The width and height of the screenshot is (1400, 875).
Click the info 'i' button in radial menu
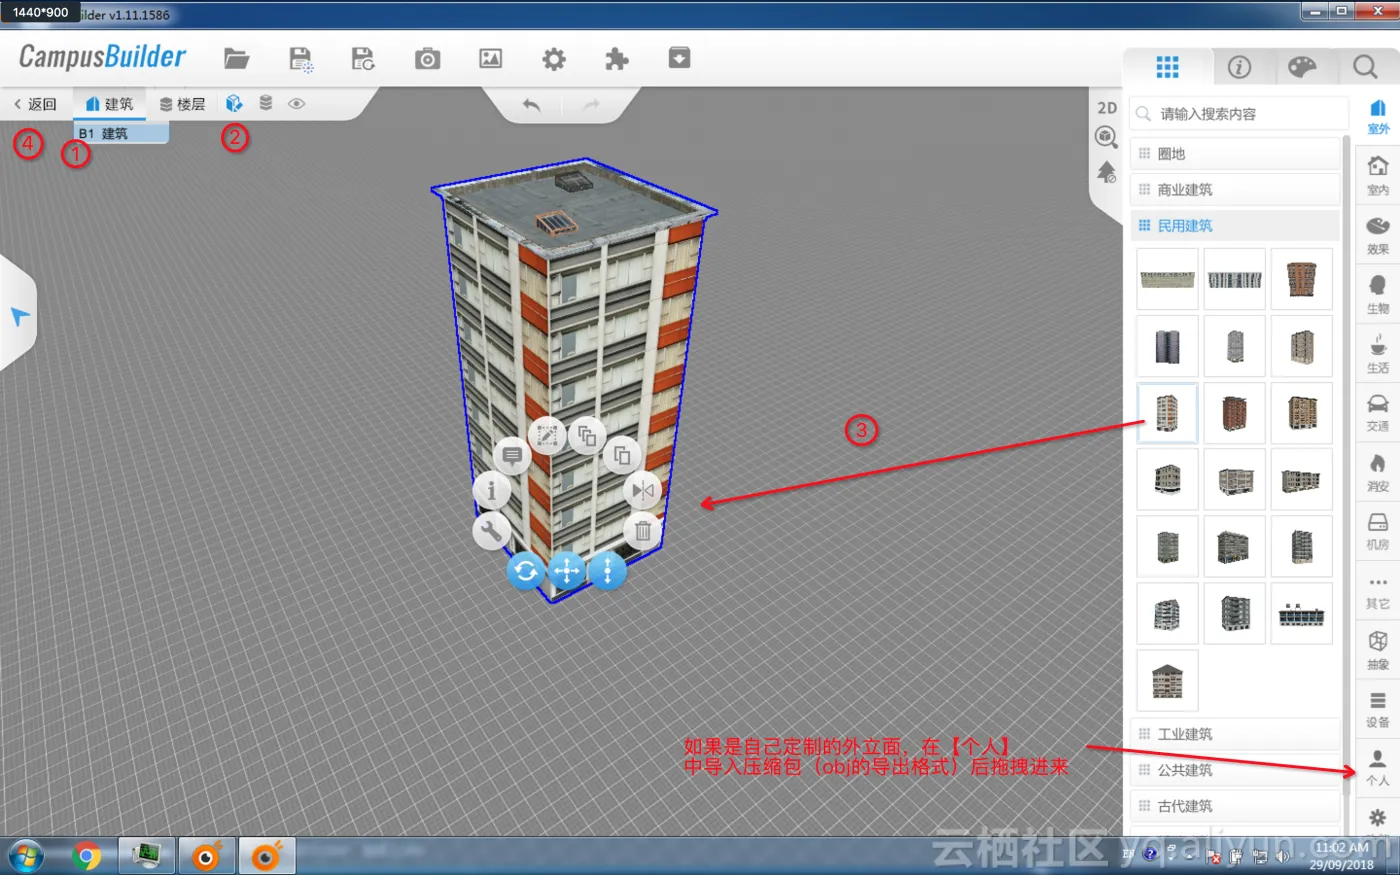click(x=491, y=491)
